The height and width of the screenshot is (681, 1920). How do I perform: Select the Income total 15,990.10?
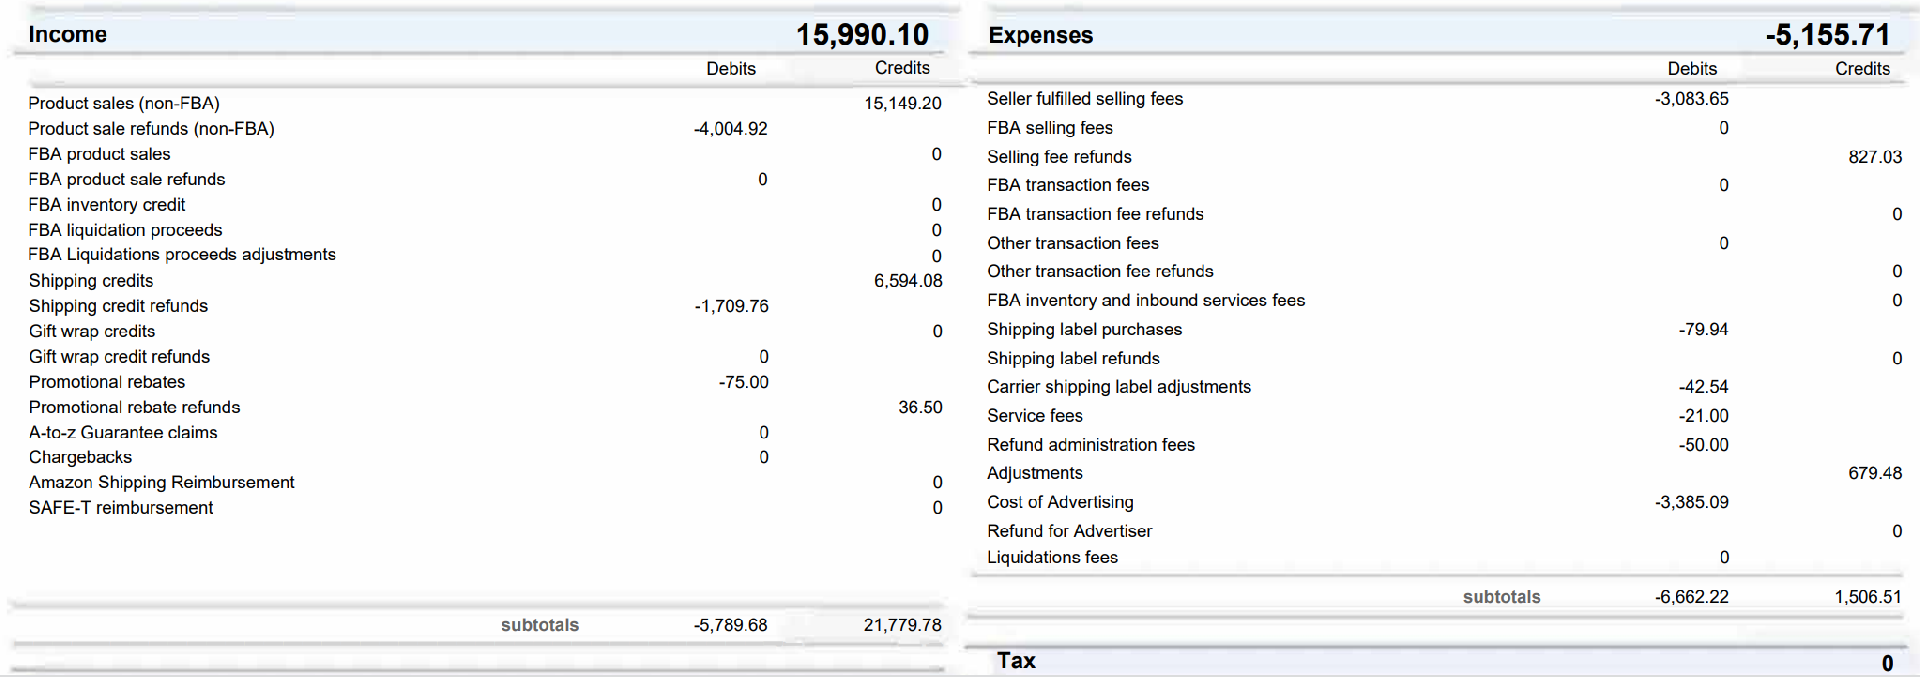(862, 35)
